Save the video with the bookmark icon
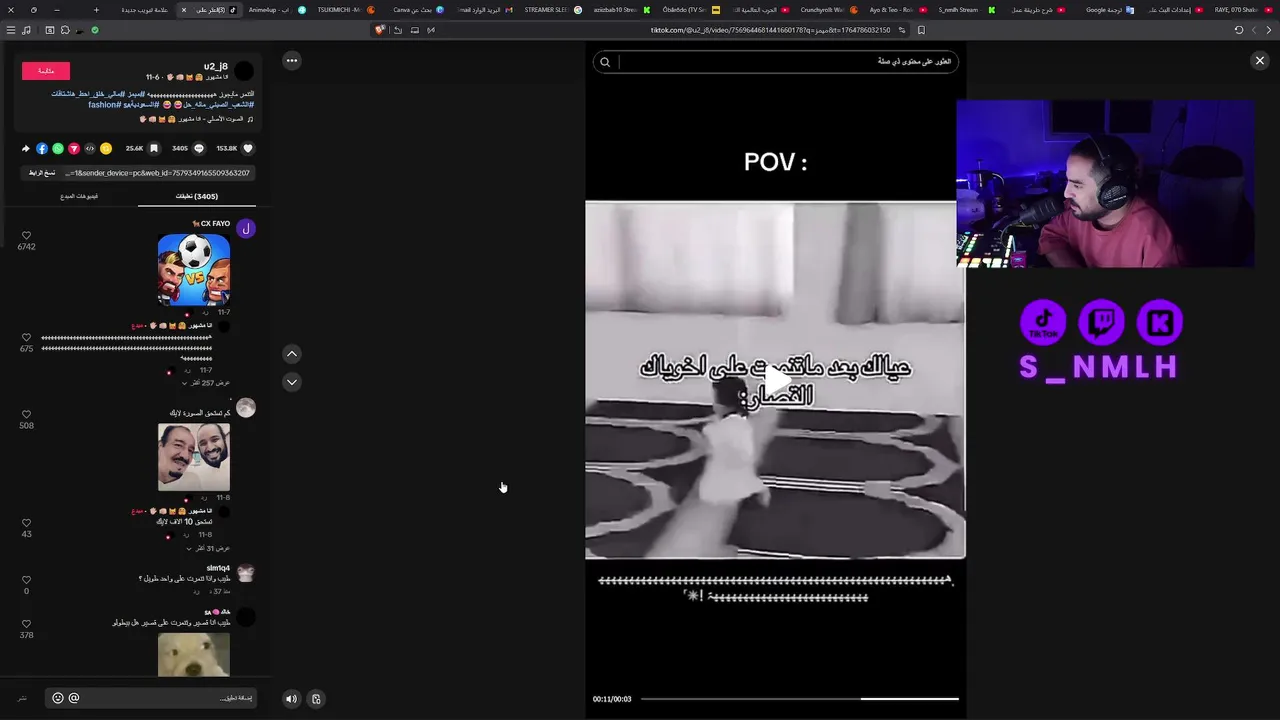 pos(154,148)
